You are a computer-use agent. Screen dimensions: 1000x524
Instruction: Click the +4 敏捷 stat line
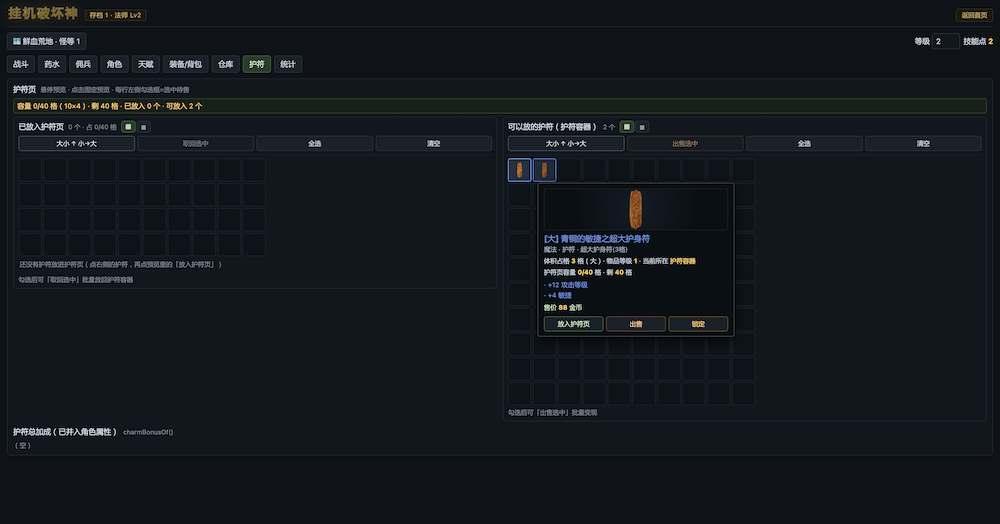click(x=558, y=295)
